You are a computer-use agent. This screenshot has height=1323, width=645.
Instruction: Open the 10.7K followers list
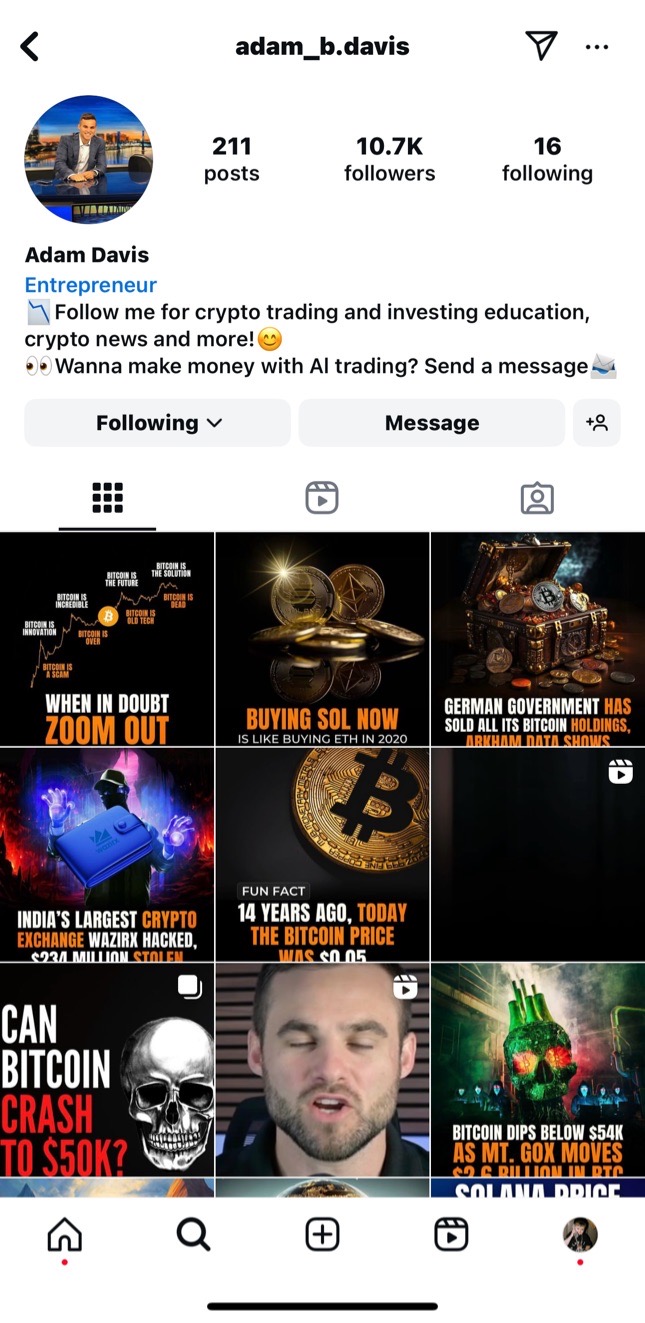click(x=390, y=160)
